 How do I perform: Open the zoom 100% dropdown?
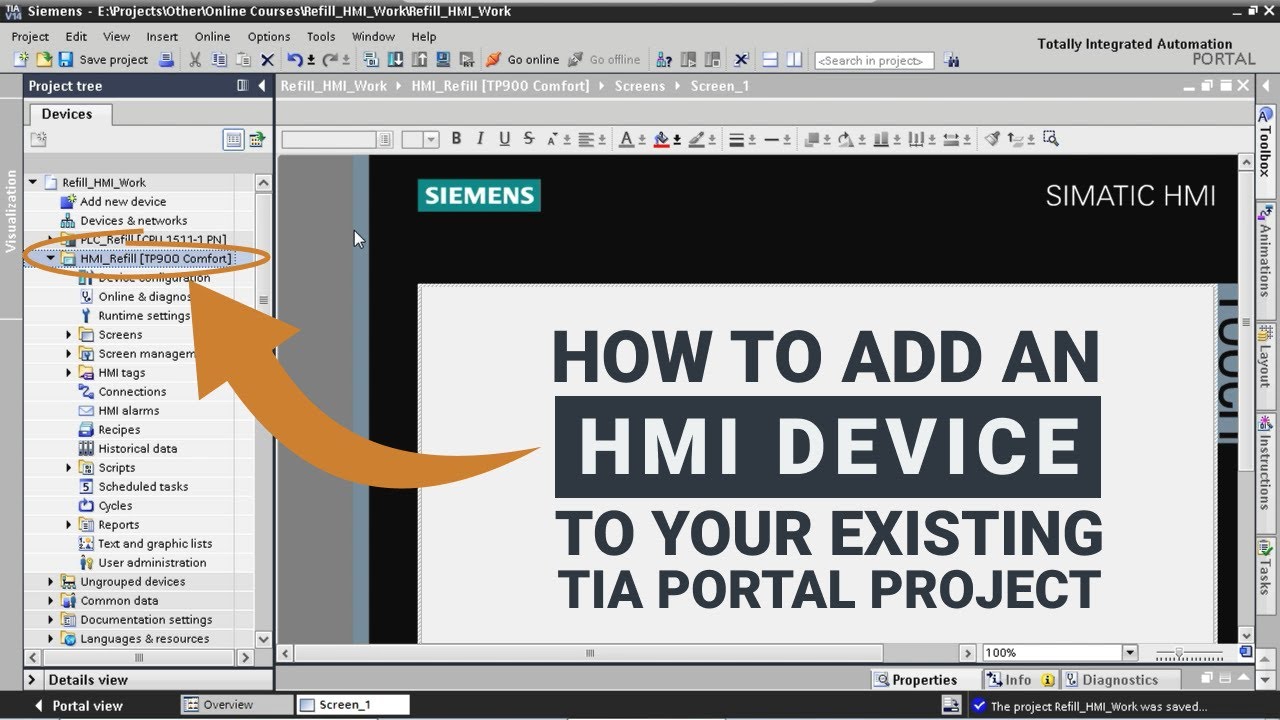coord(1130,653)
